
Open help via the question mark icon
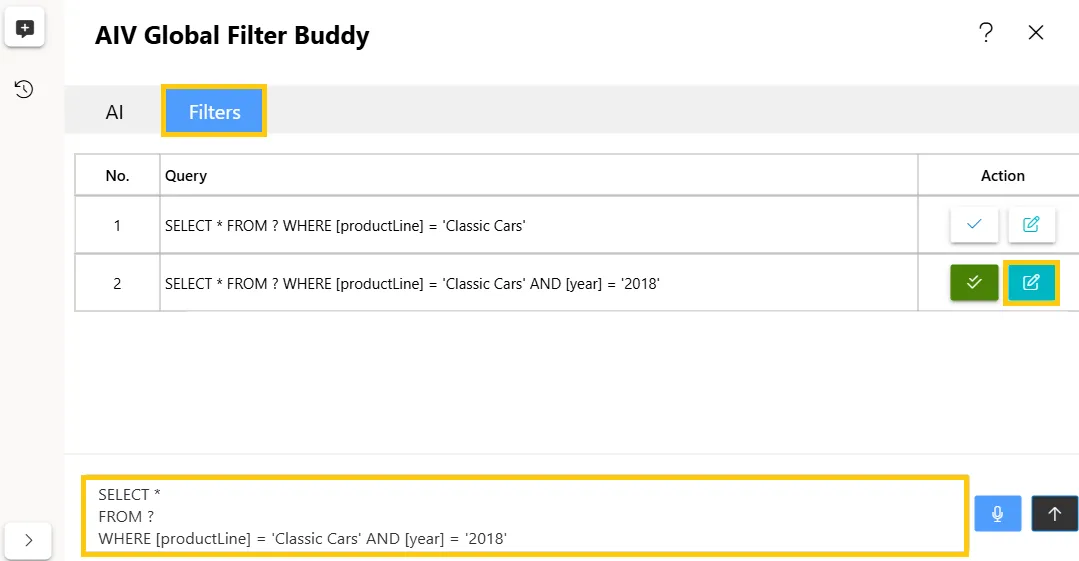pyautogui.click(x=986, y=32)
